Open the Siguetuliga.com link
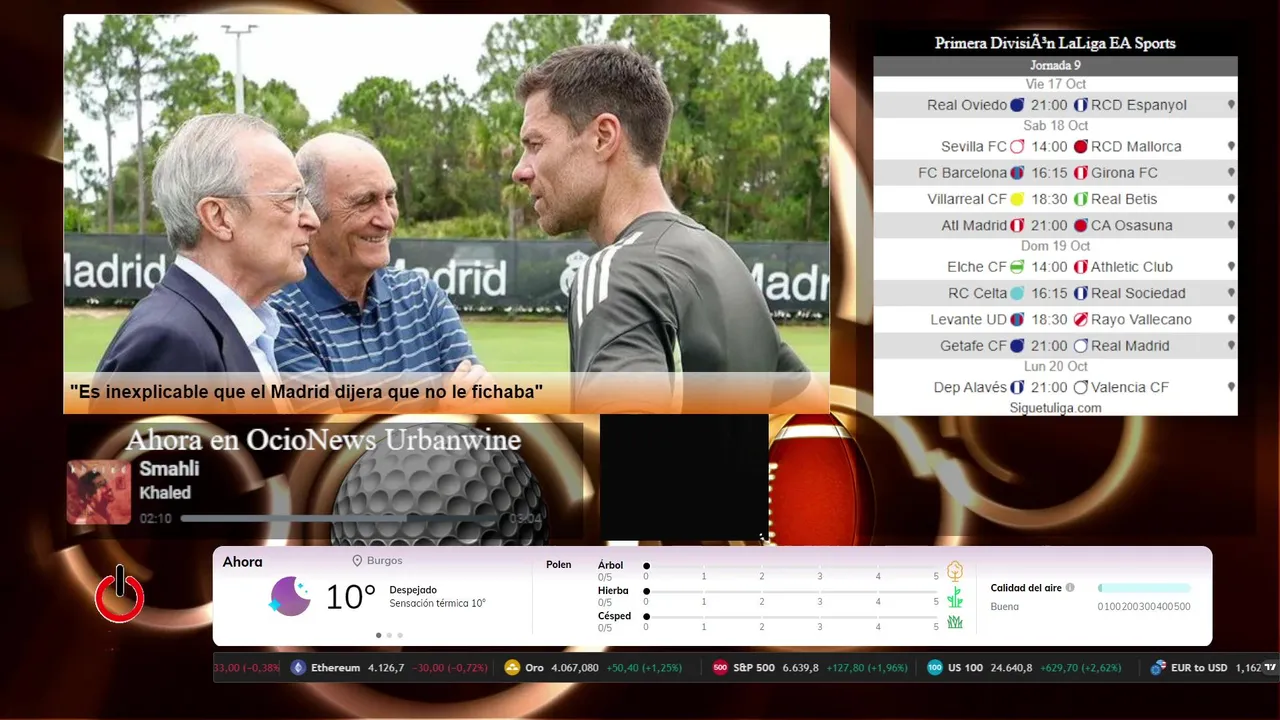This screenshot has height=720, width=1280. tap(1055, 408)
